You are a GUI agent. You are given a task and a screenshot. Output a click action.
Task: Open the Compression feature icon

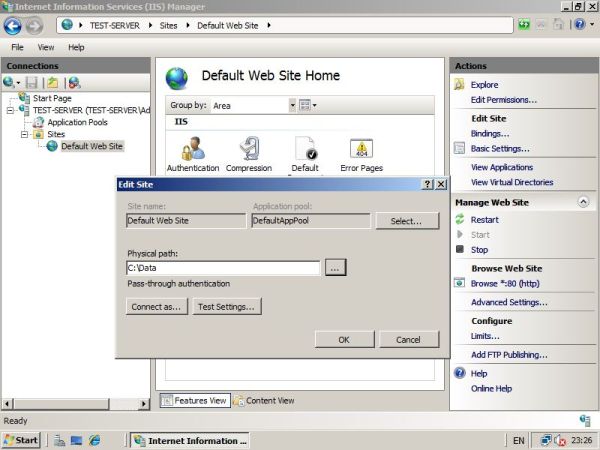click(249, 148)
